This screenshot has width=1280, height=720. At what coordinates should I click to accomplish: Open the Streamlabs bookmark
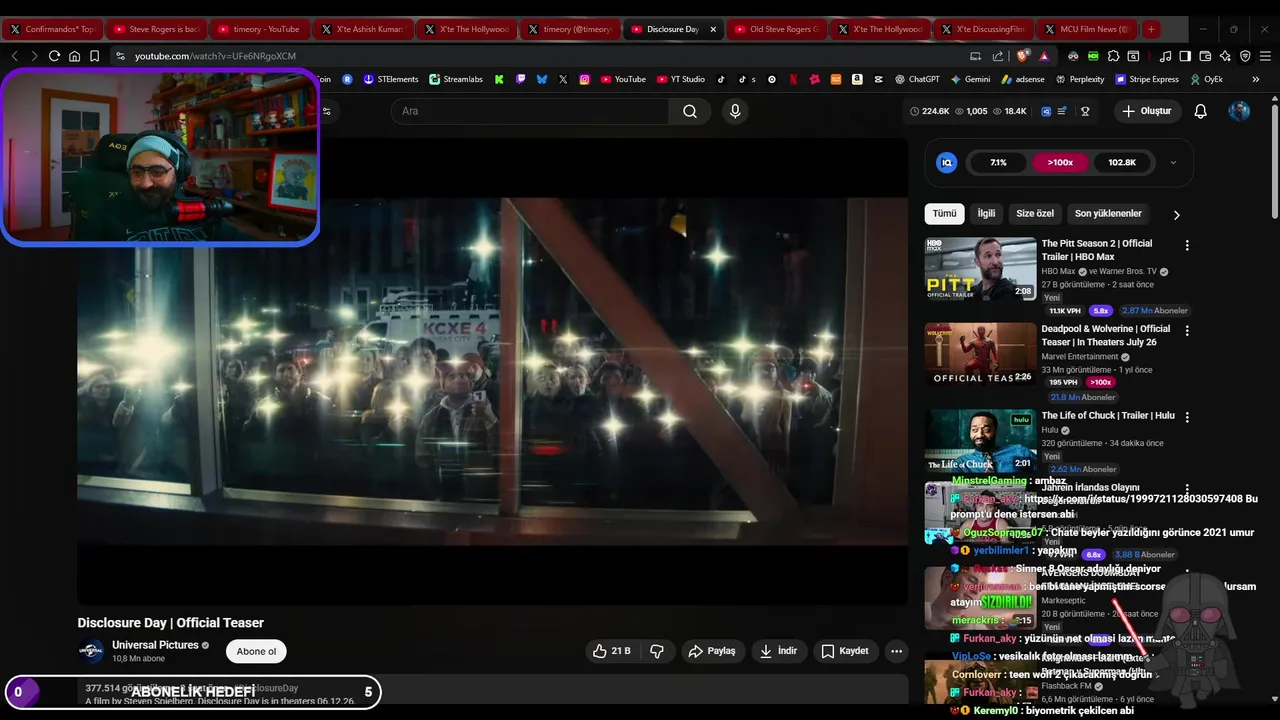456,79
